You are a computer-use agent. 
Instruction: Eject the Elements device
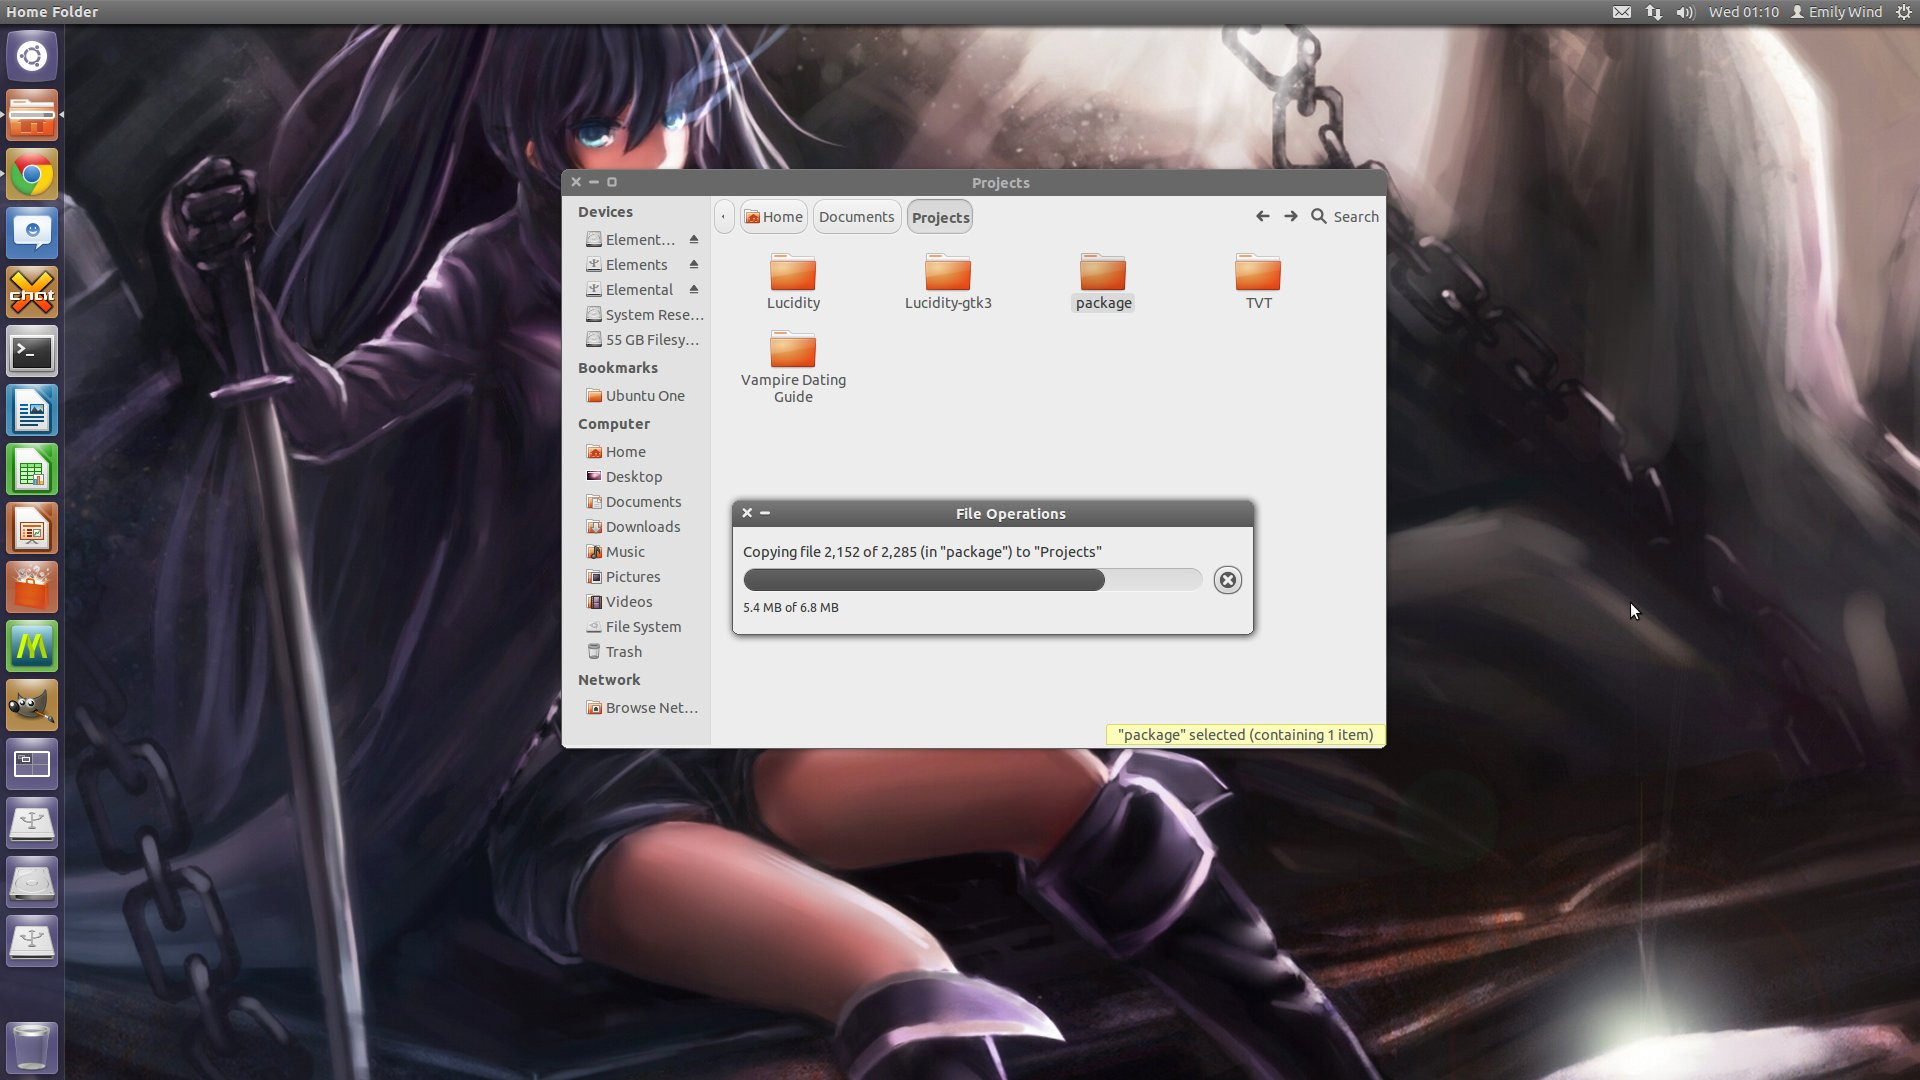(694, 264)
